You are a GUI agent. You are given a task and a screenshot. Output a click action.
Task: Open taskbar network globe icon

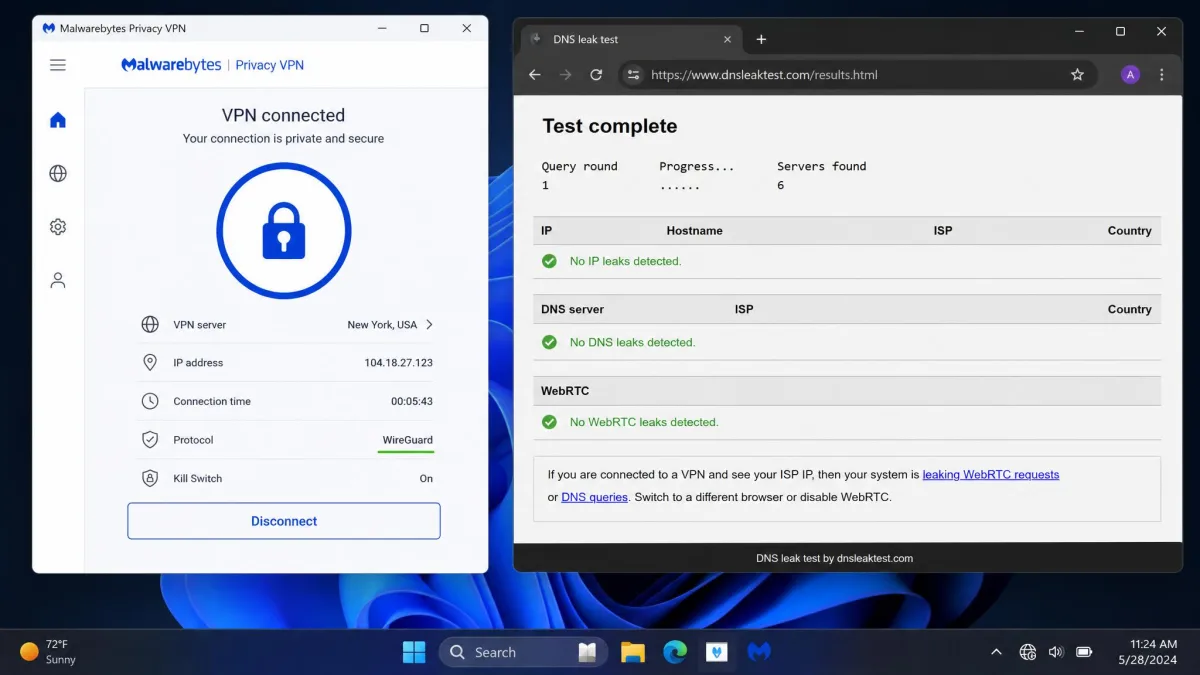click(x=1028, y=652)
